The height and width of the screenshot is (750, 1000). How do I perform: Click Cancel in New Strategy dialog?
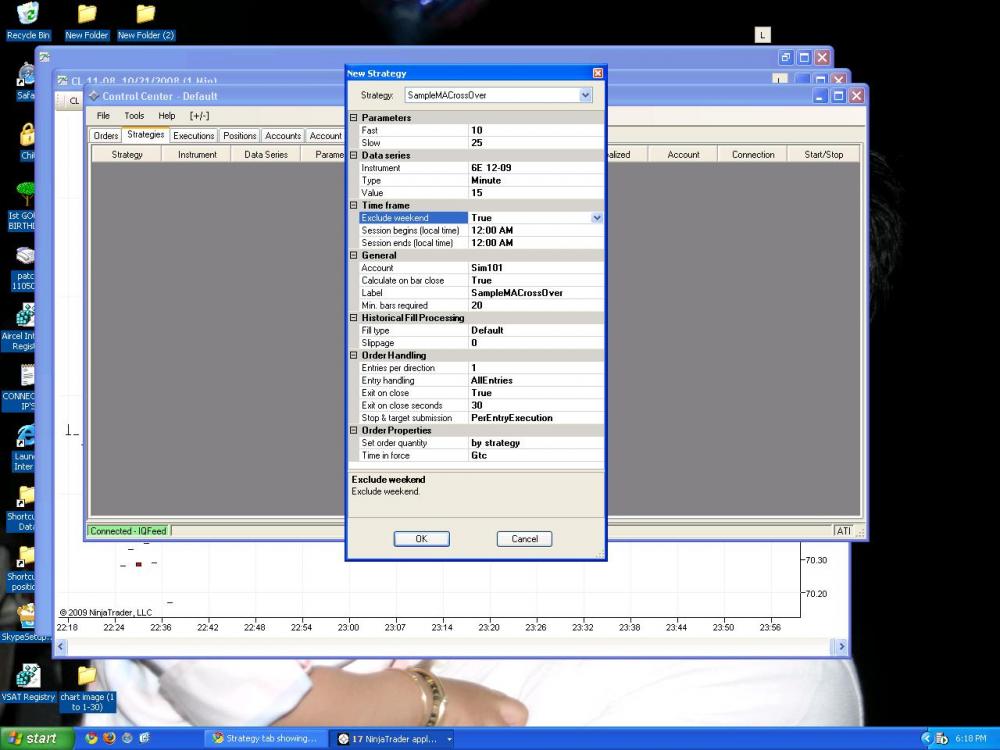tap(524, 539)
